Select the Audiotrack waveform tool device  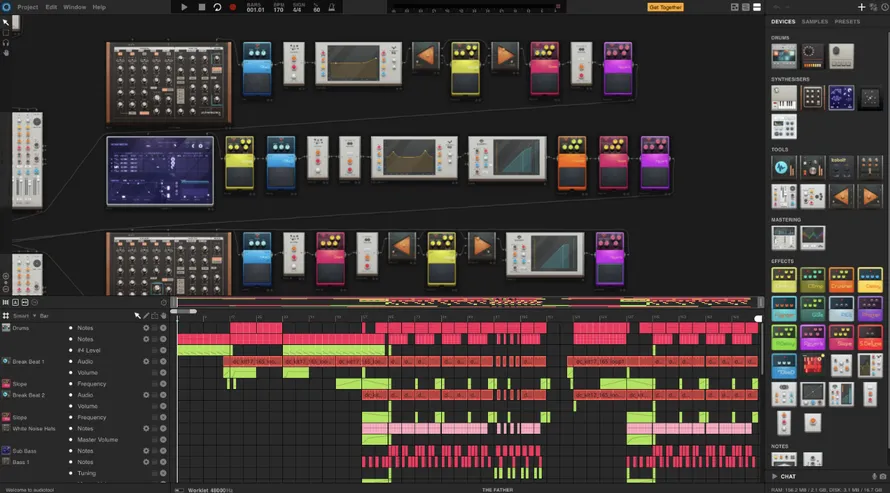(784, 168)
